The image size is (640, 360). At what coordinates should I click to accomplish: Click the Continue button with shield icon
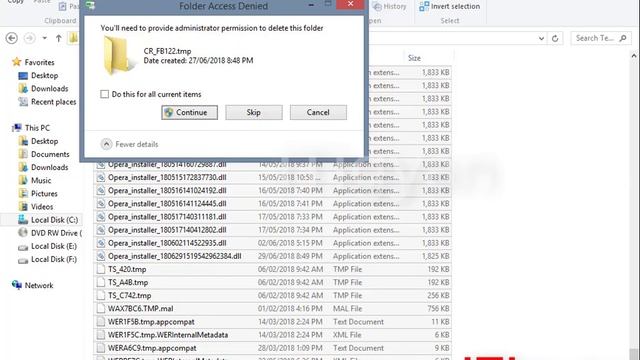[x=189, y=112]
